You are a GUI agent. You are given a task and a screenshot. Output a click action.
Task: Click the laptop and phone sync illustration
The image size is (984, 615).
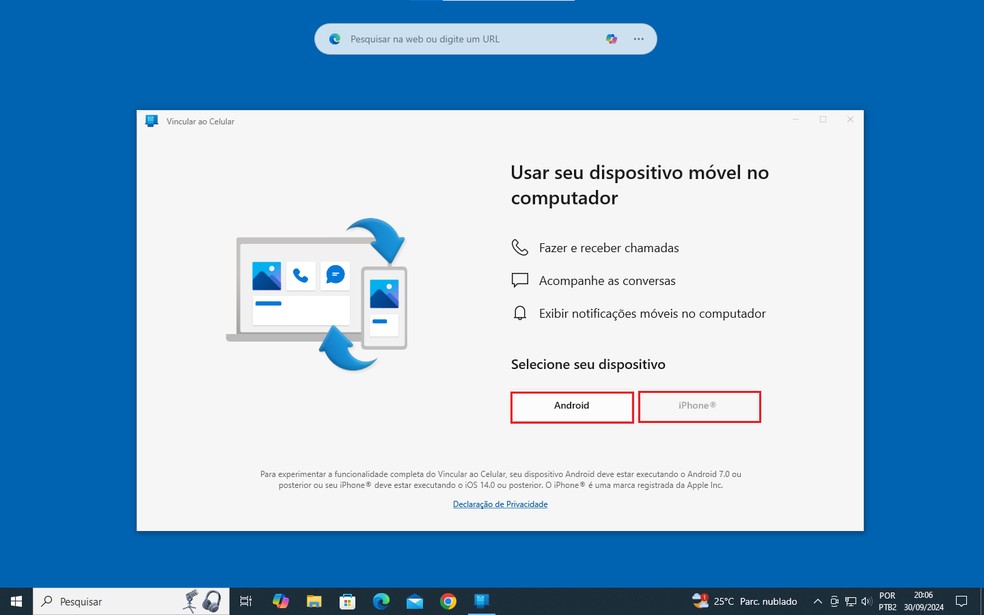point(317,294)
